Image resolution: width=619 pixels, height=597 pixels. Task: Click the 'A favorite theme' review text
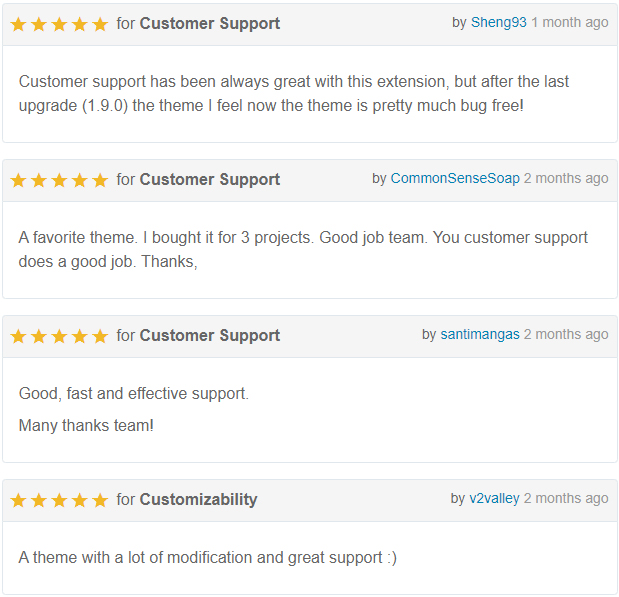point(303,250)
